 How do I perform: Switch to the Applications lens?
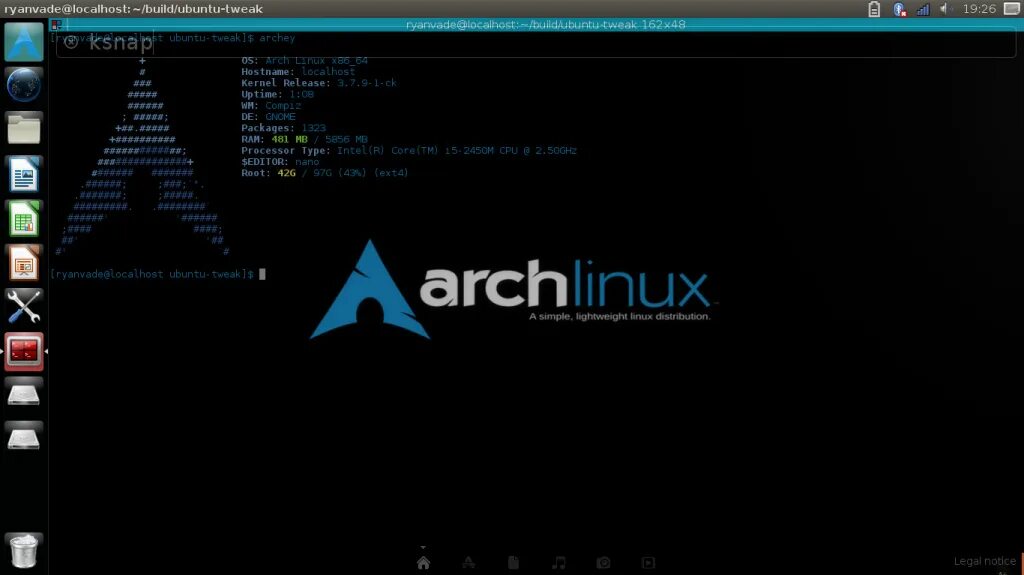(x=468, y=563)
